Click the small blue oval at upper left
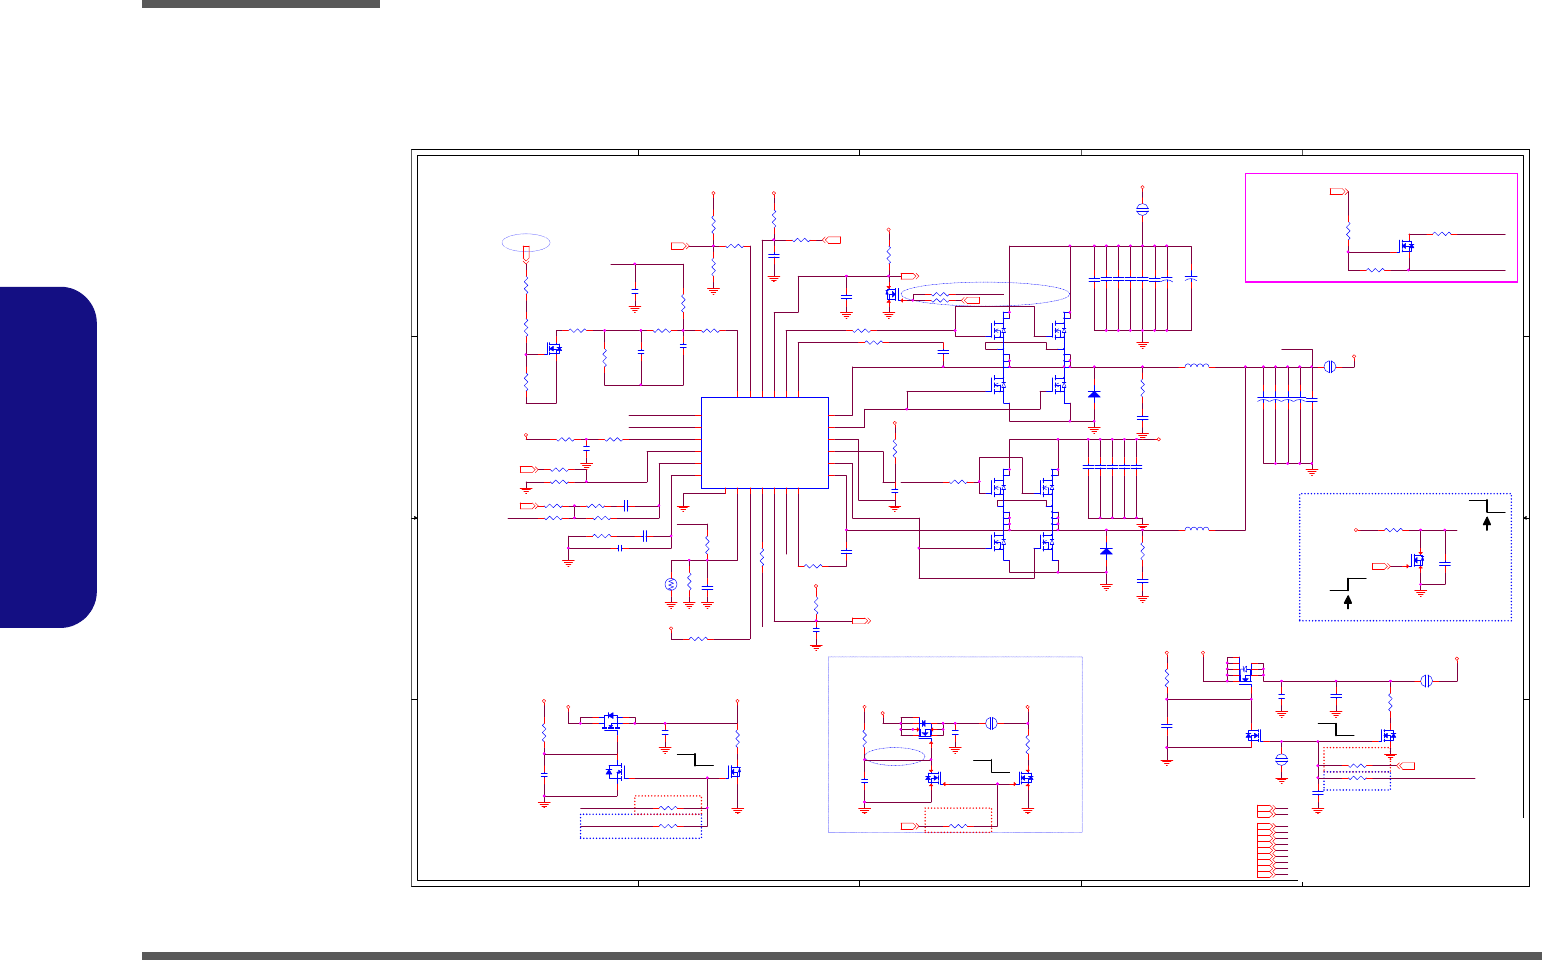The height and width of the screenshot is (960, 1542). [x=526, y=242]
